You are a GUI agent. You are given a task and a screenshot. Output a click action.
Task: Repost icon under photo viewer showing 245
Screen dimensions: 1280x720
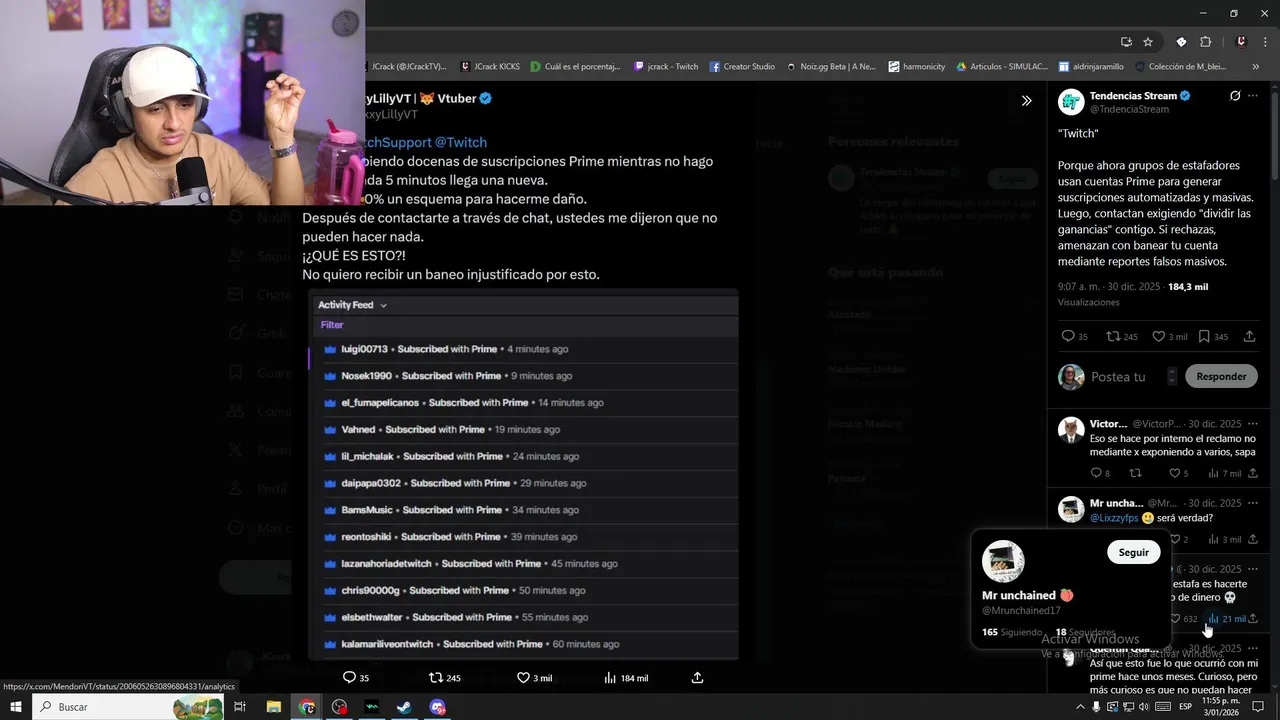click(x=445, y=677)
